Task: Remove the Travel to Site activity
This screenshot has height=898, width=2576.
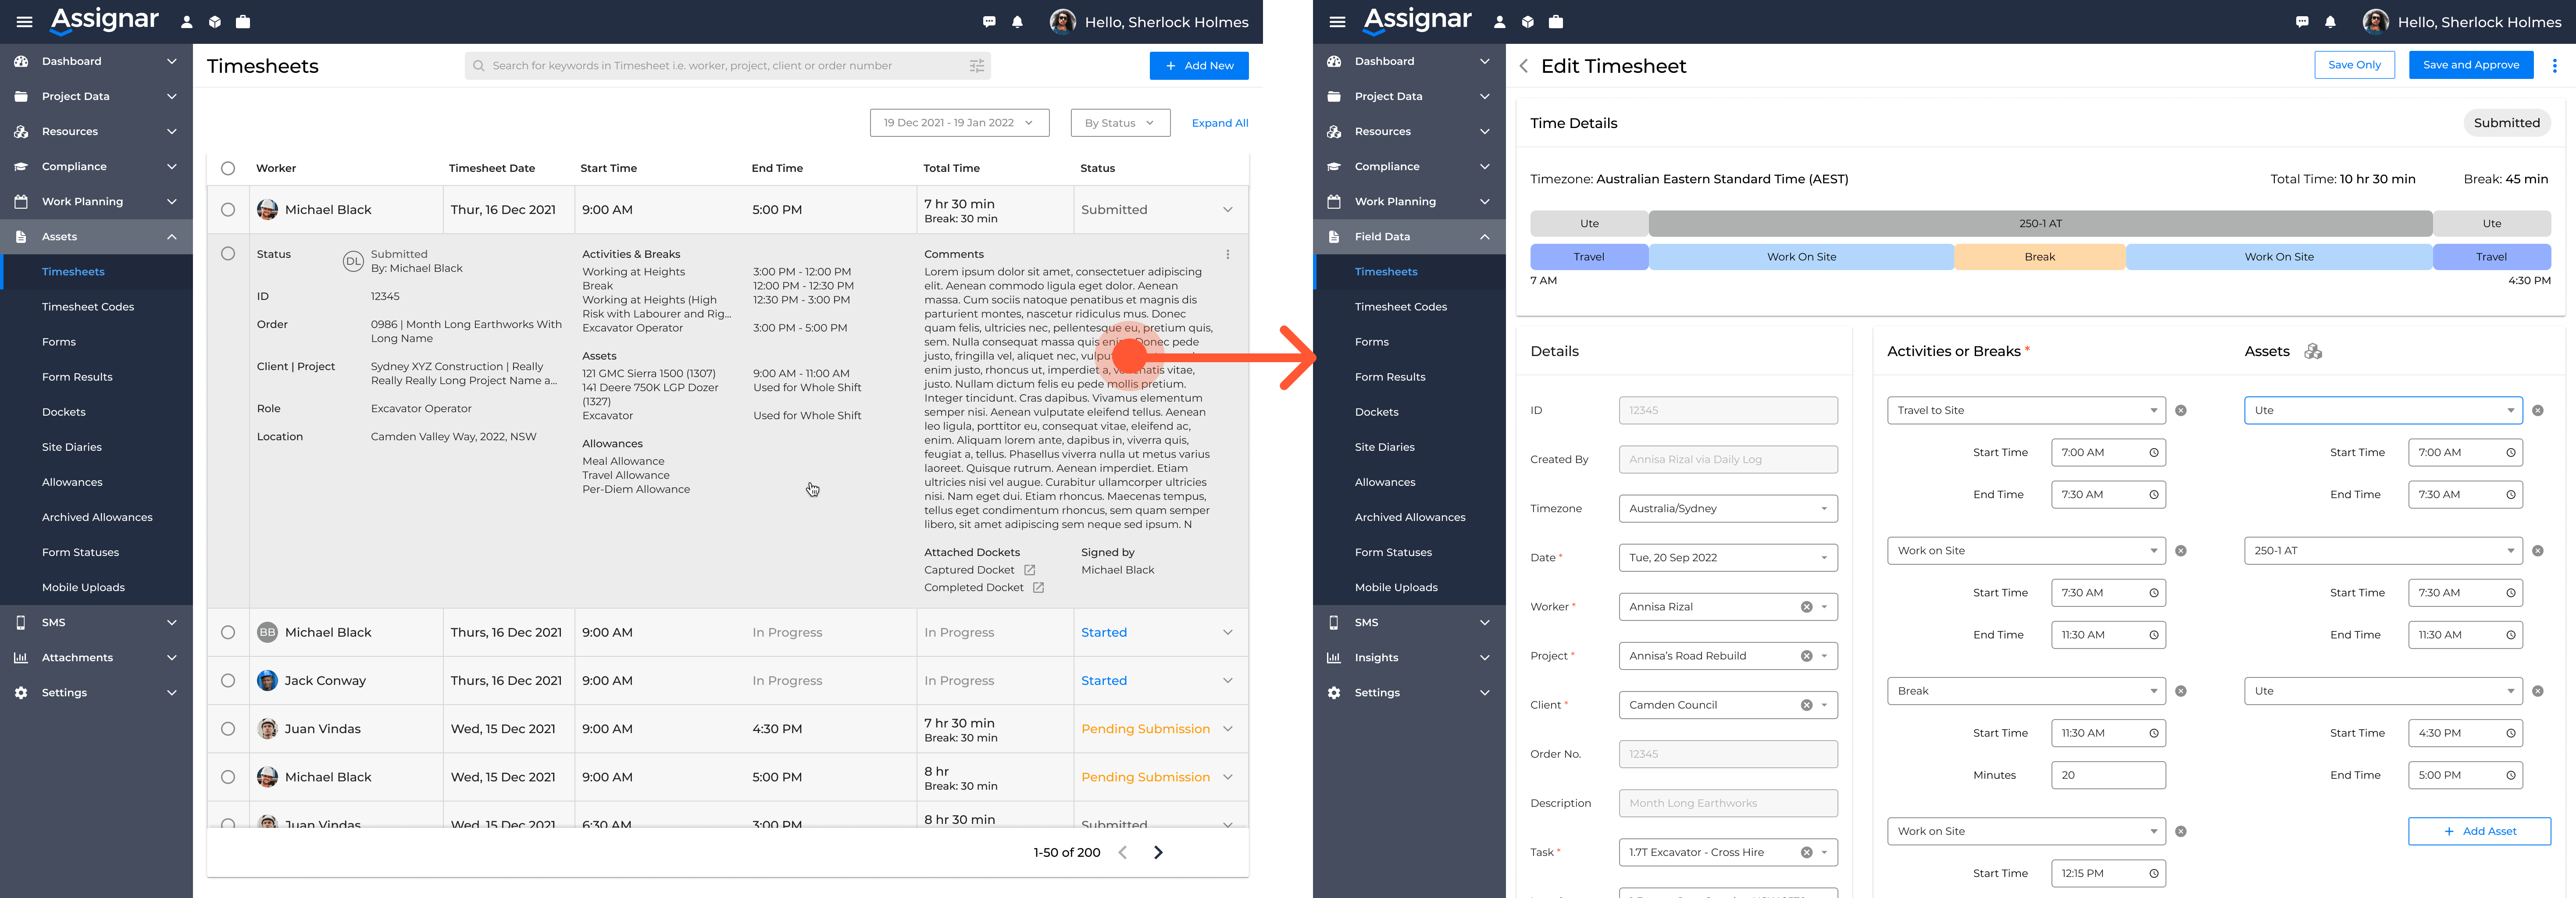Action: click(x=2180, y=411)
